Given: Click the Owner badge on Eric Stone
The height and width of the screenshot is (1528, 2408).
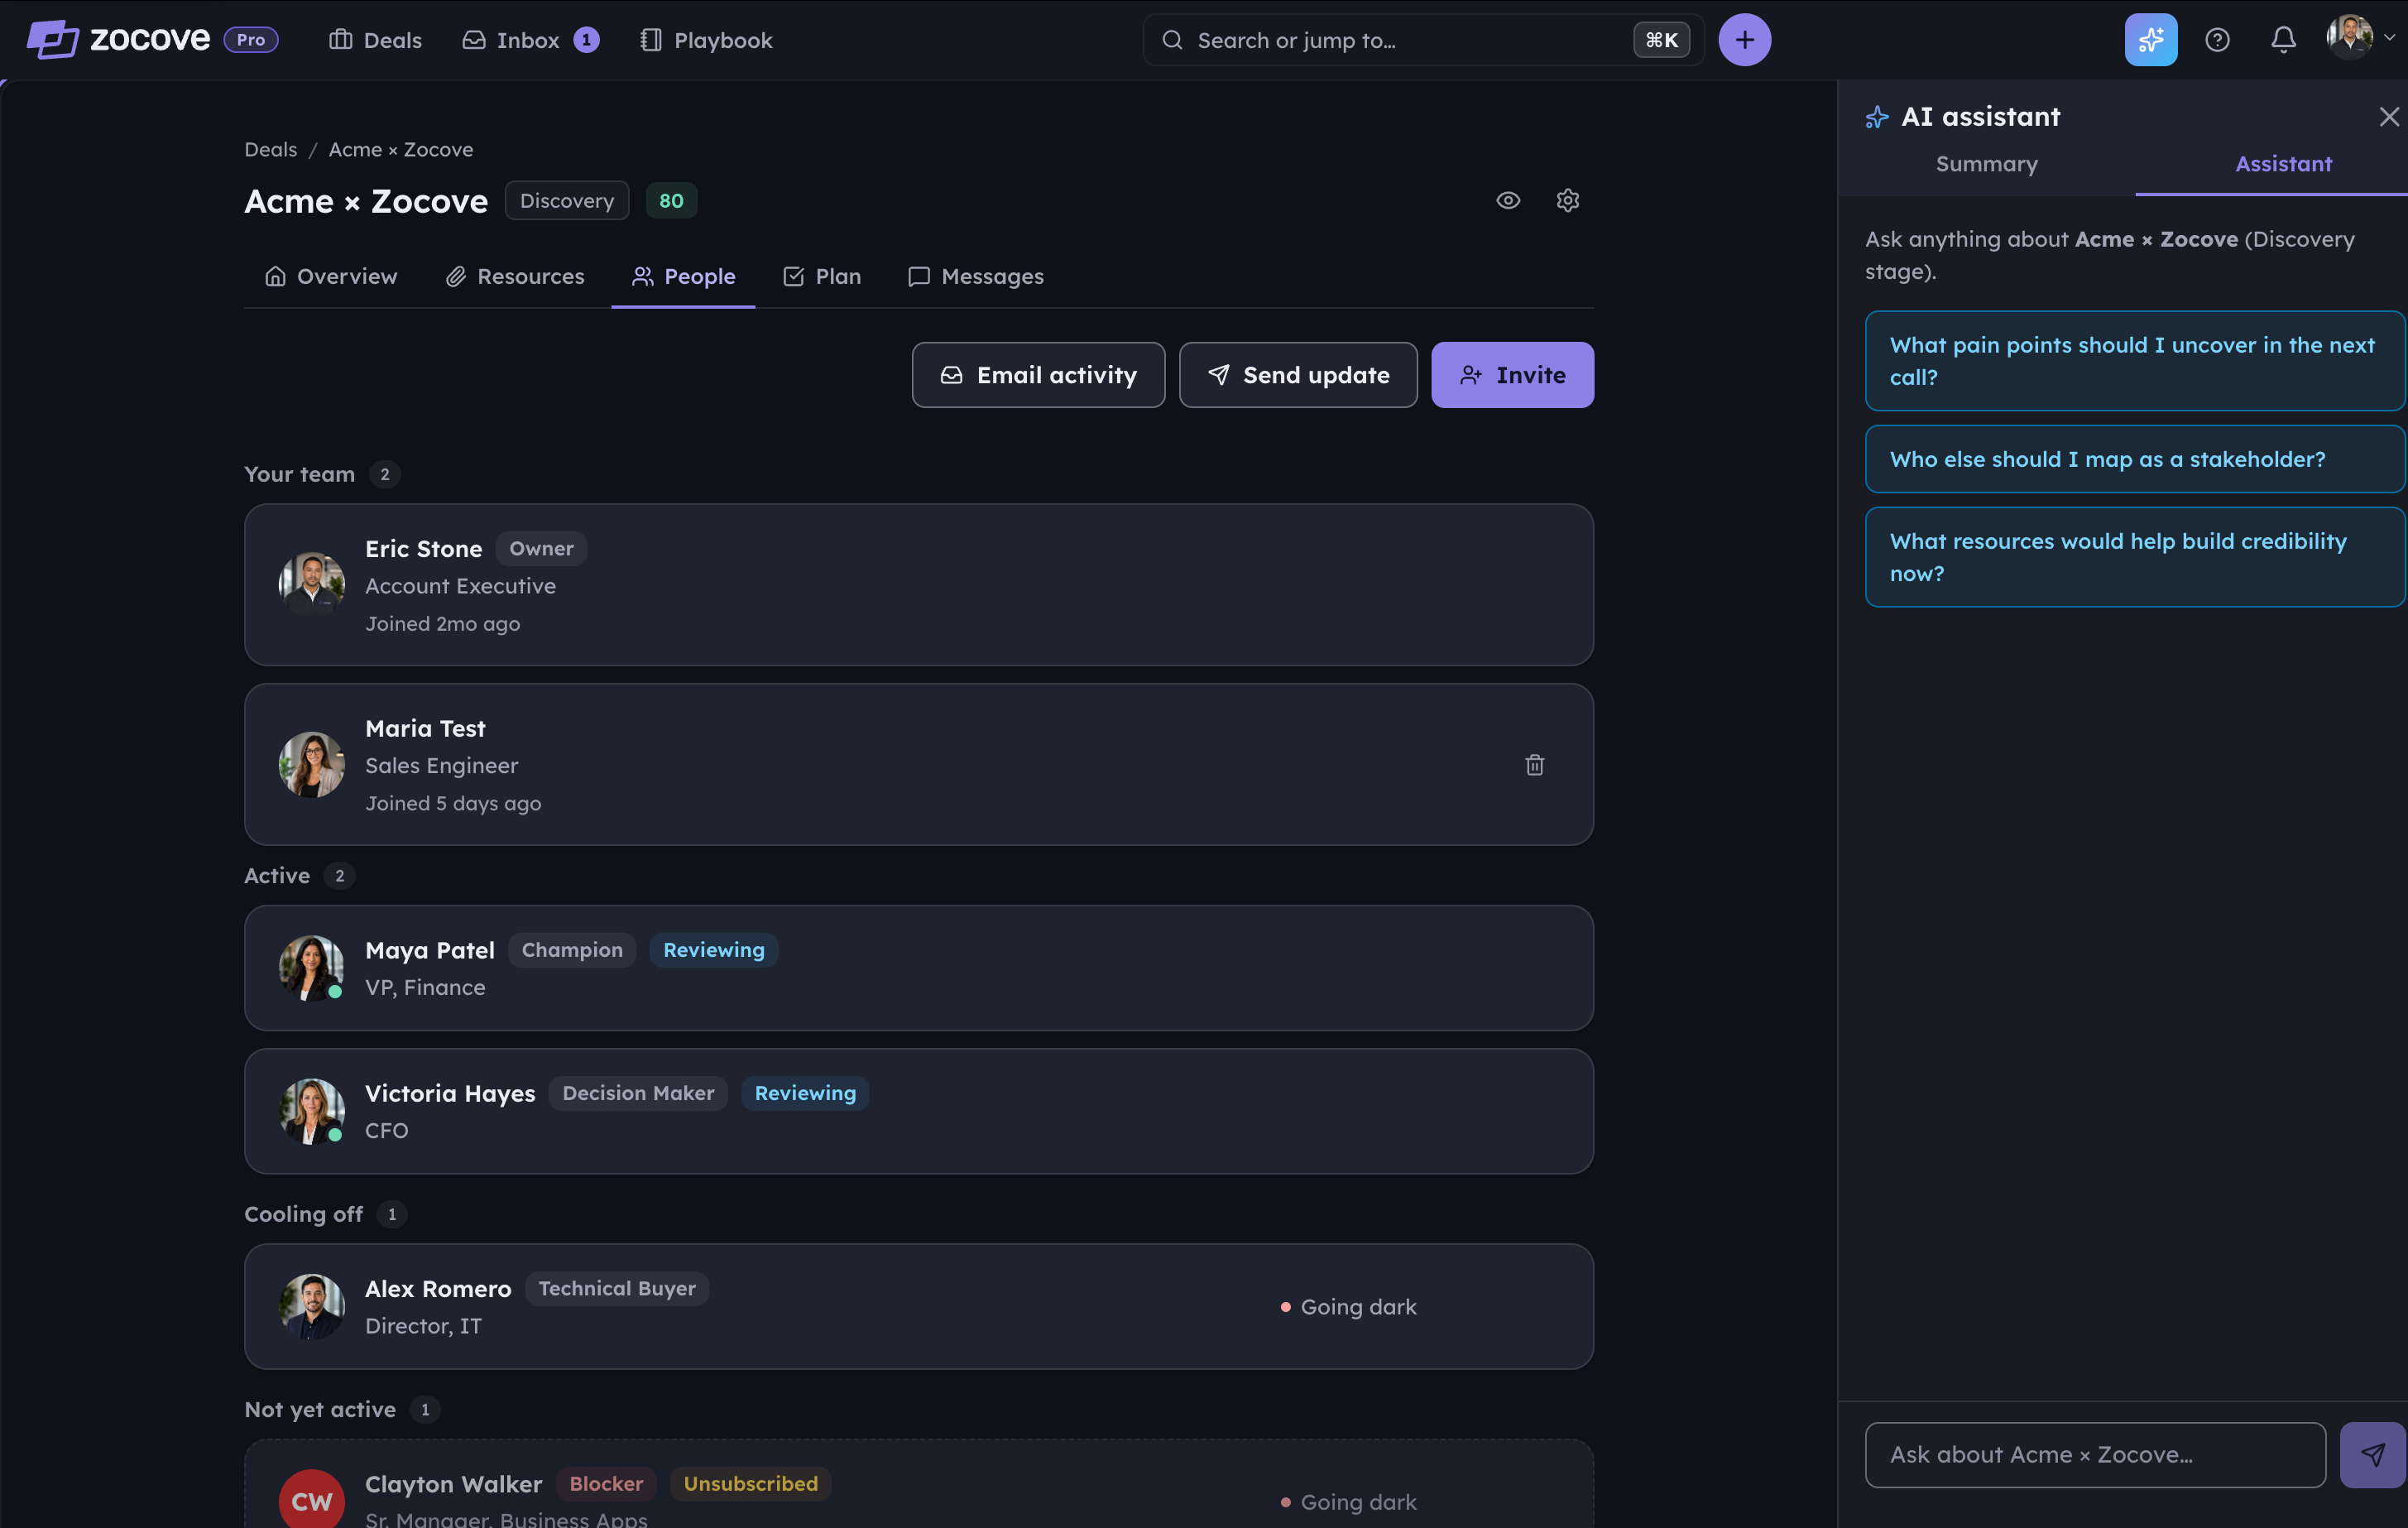Looking at the screenshot, I should click(x=542, y=549).
